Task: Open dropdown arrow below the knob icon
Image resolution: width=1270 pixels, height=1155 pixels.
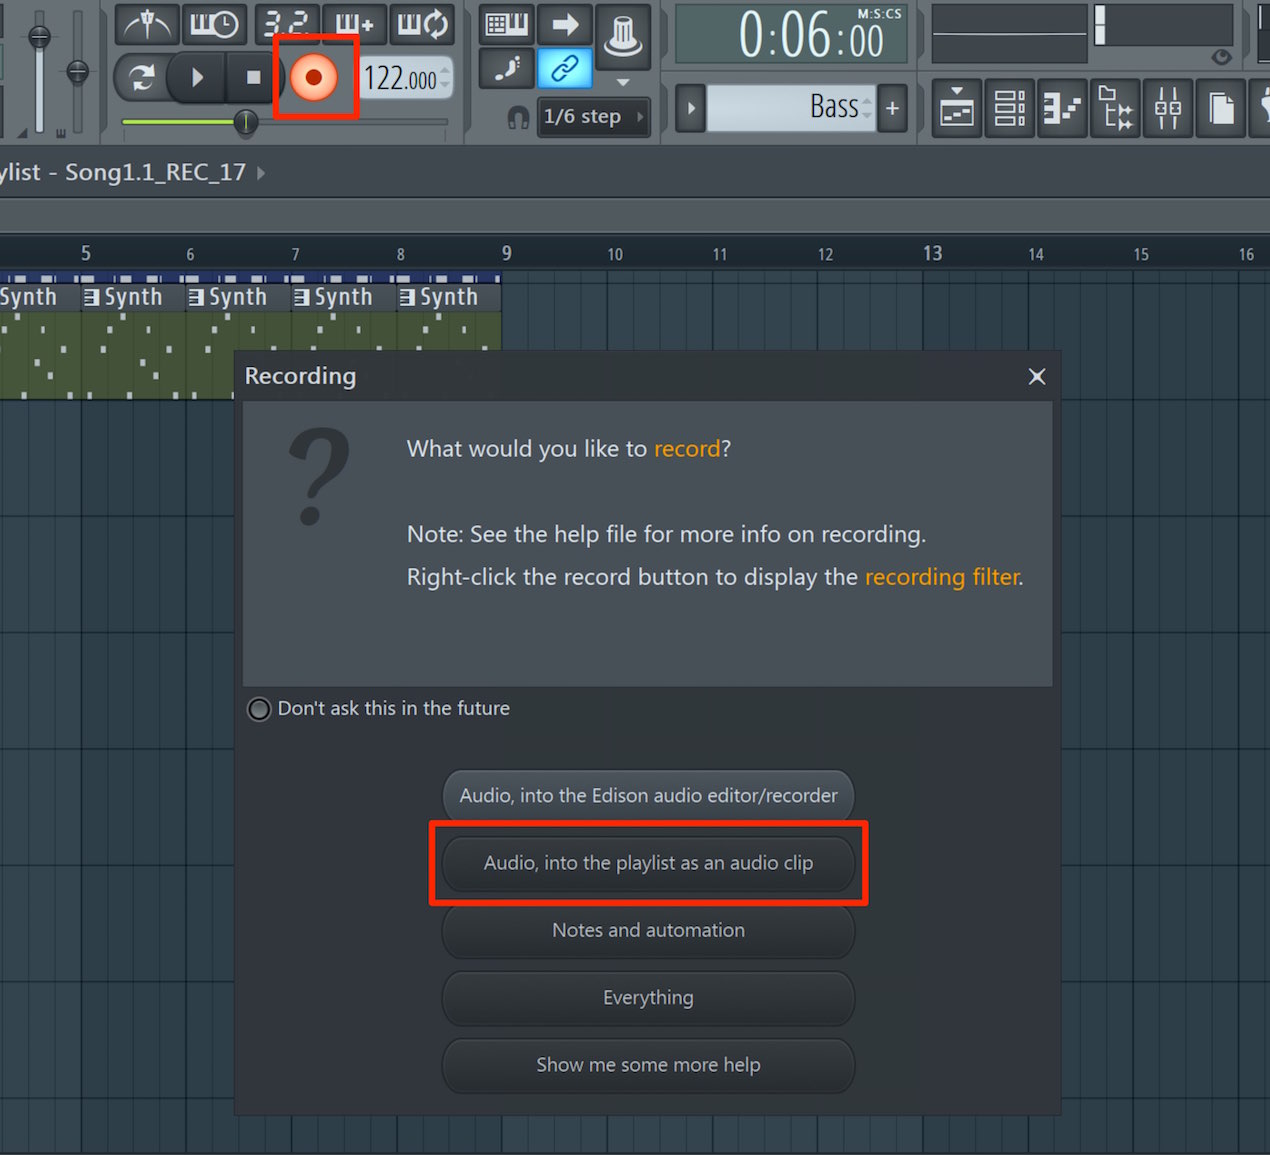Action: click(623, 82)
